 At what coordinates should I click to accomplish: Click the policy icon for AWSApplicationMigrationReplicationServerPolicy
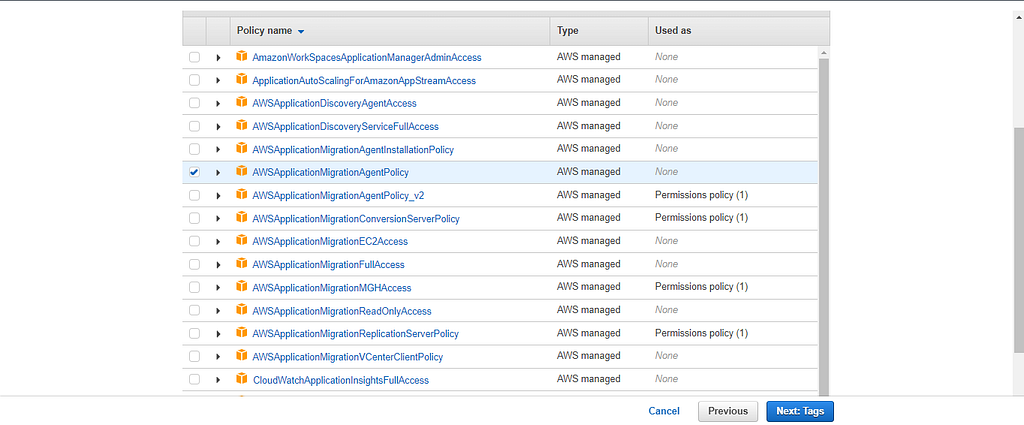click(x=242, y=333)
